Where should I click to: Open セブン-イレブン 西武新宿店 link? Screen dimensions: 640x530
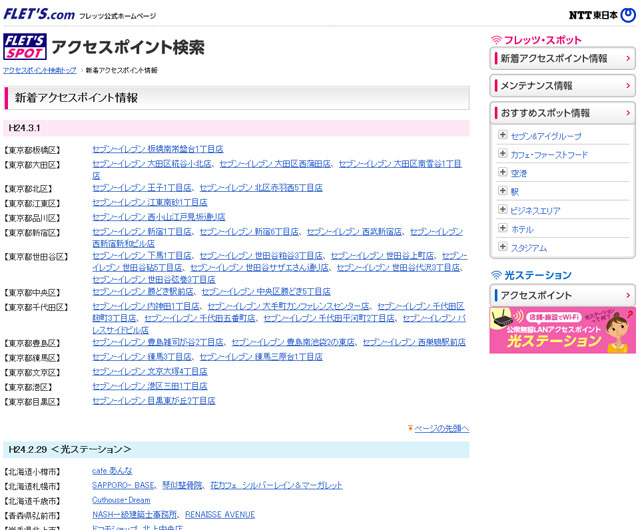(x=354, y=232)
